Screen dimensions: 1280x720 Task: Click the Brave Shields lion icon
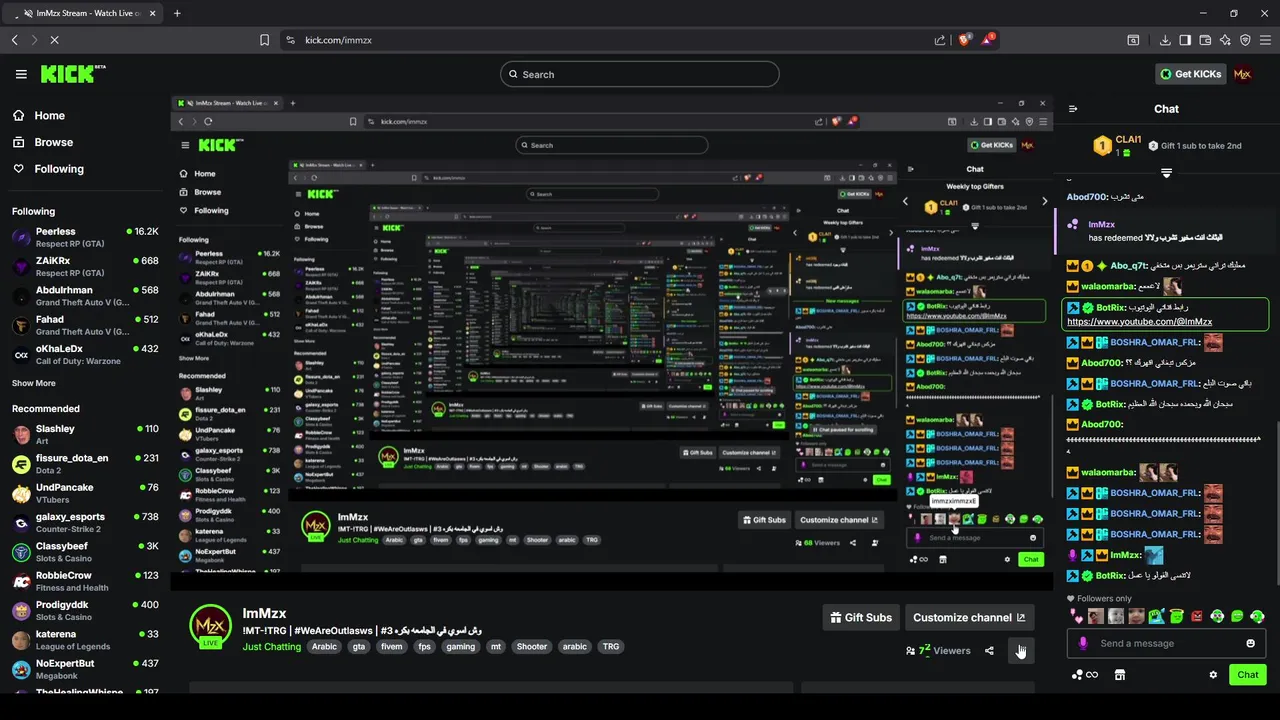pos(964,40)
